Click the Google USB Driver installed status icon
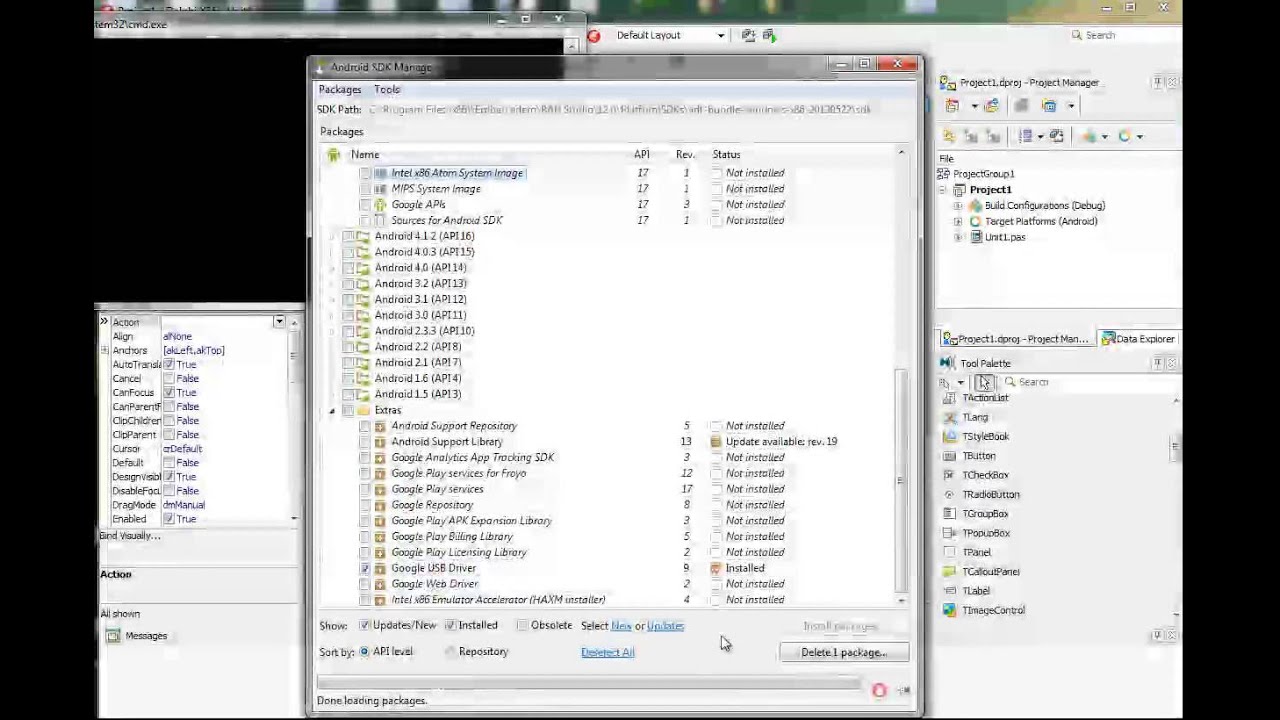The width and height of the screenshot is (1280, 720). coord(716,568)
